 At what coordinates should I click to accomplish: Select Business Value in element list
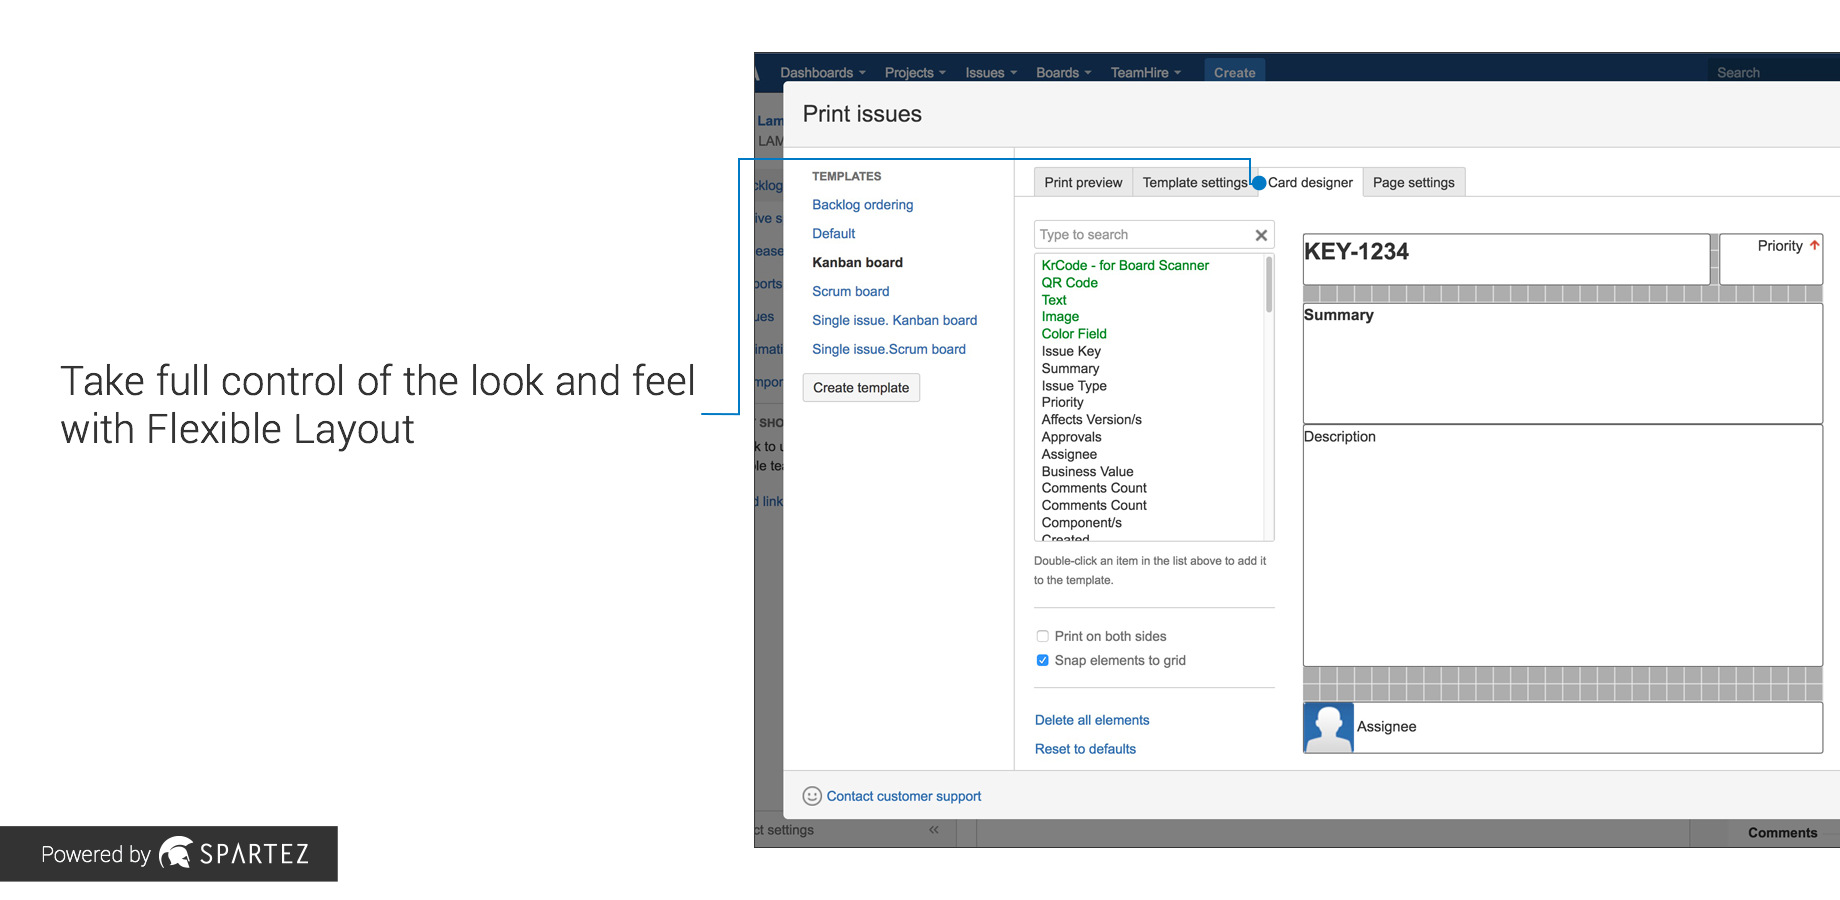1087,472
